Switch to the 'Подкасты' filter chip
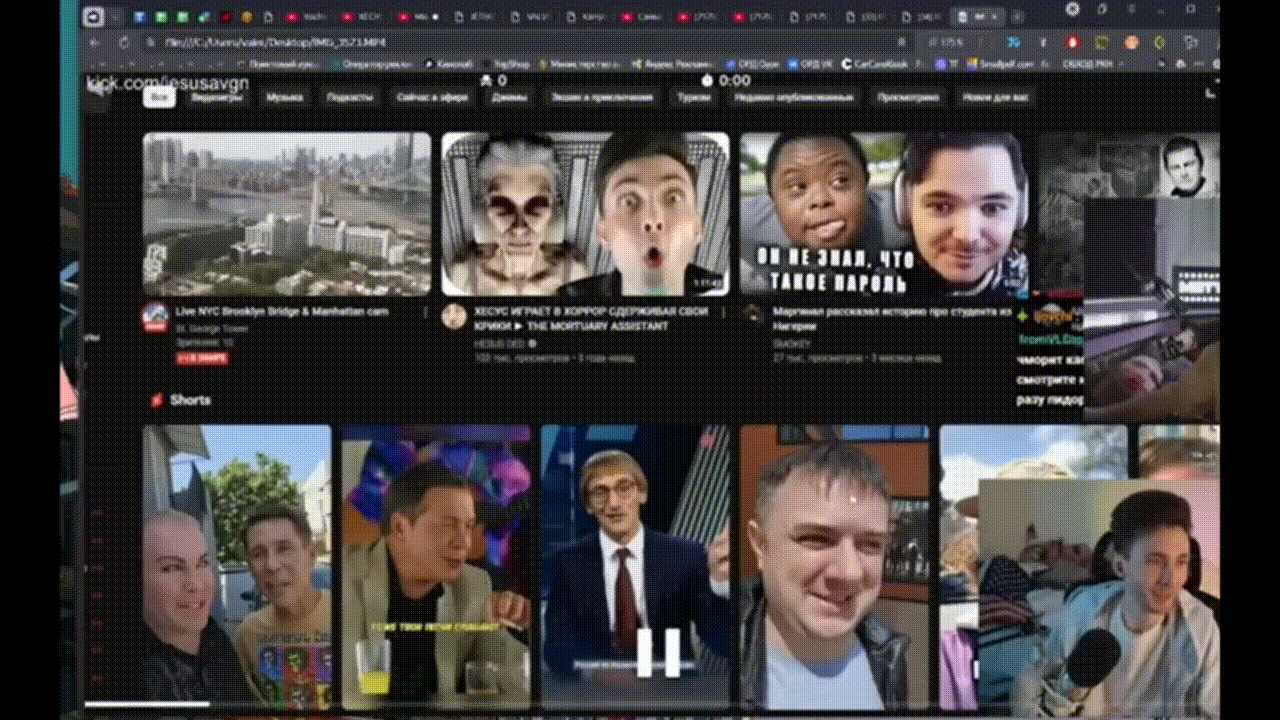 click(349, 98)
